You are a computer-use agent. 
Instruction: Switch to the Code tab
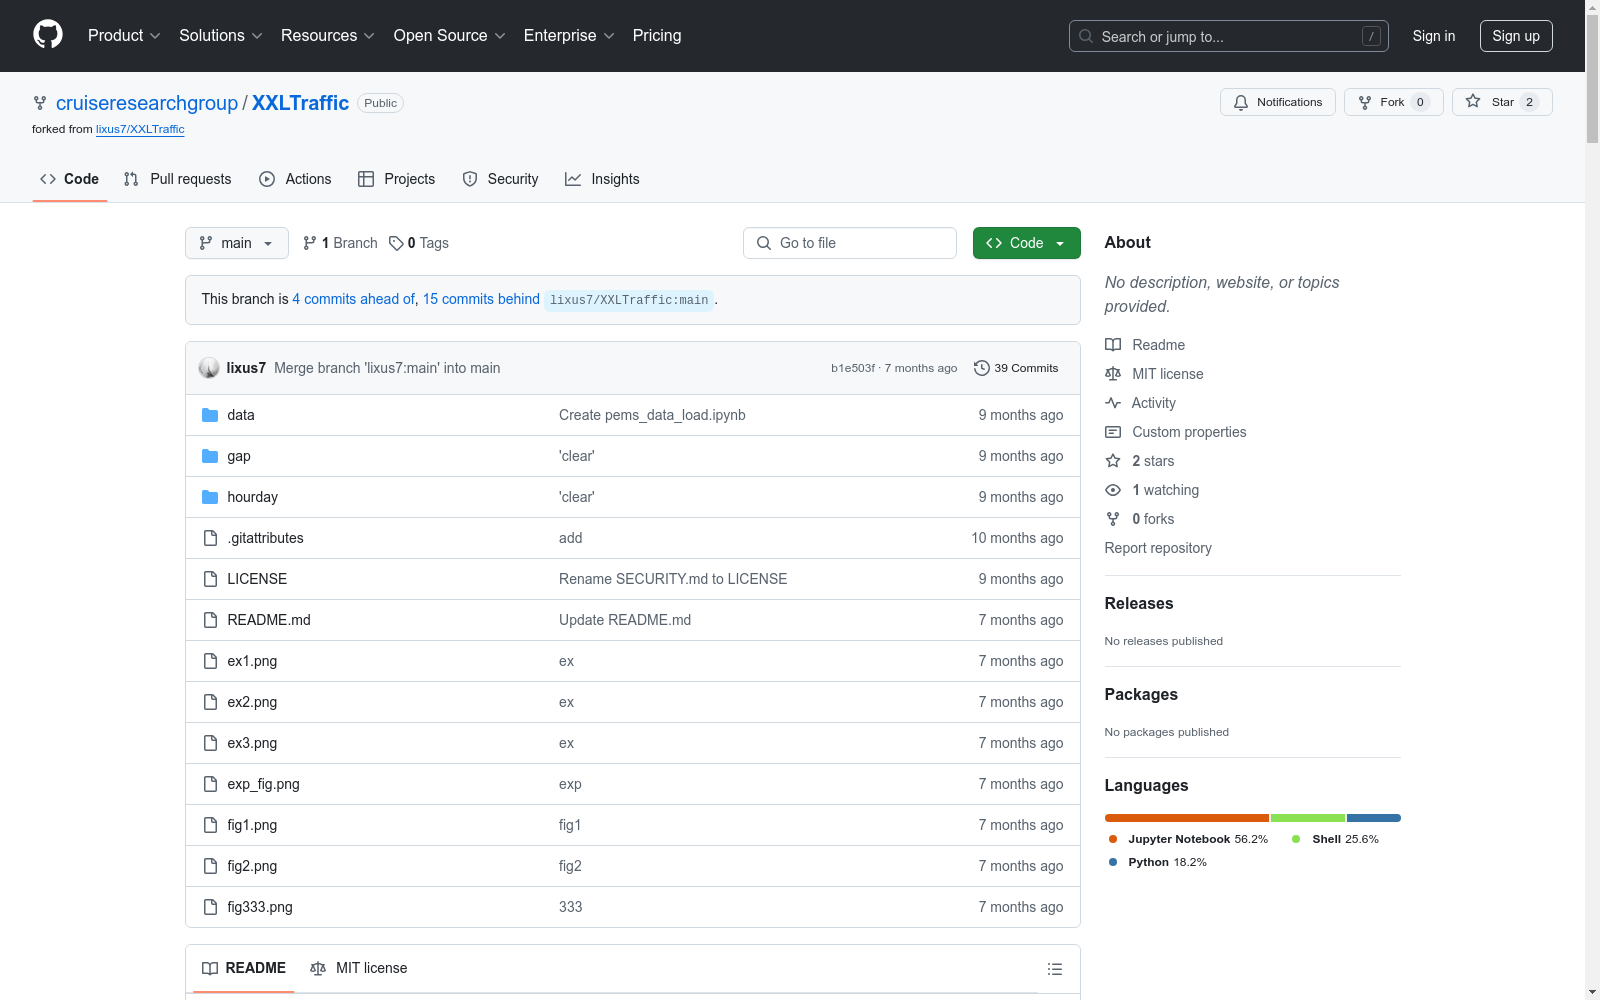click(x=70, y=179)
